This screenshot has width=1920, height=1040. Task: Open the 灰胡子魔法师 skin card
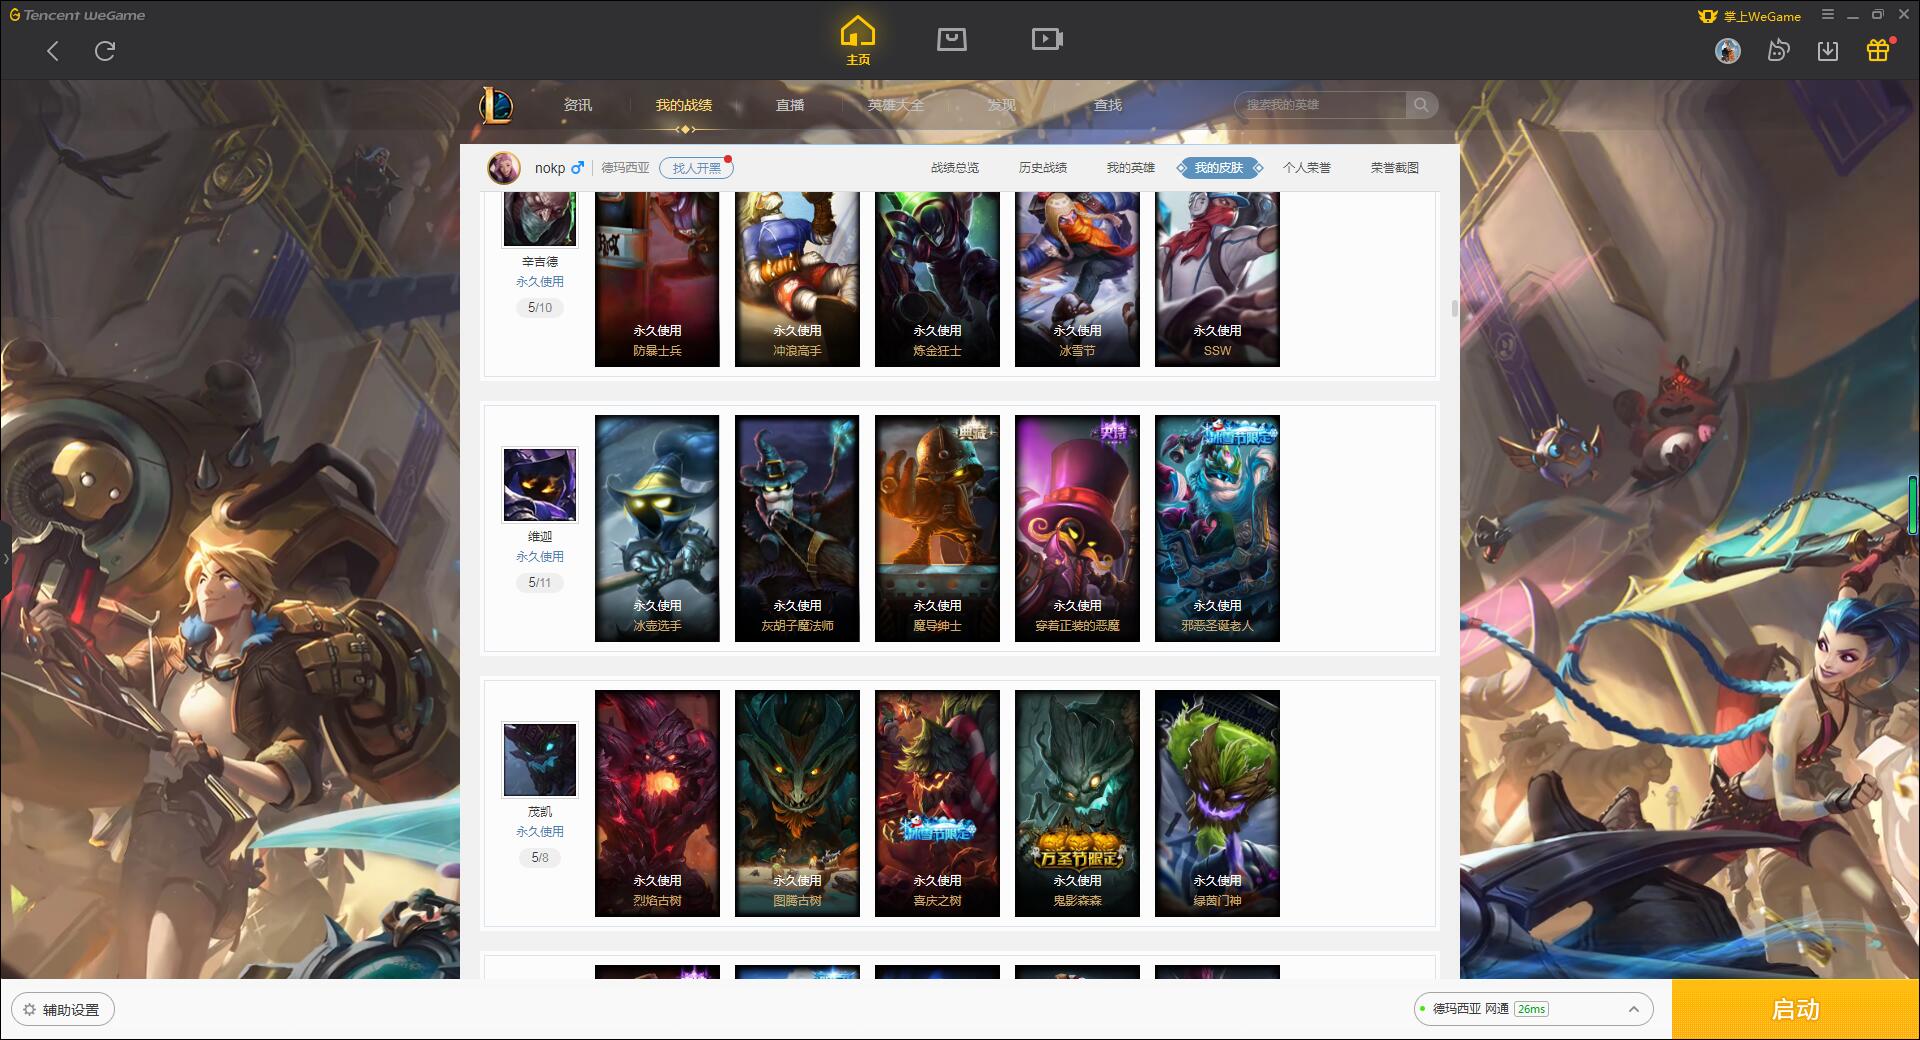coord(797,528)
